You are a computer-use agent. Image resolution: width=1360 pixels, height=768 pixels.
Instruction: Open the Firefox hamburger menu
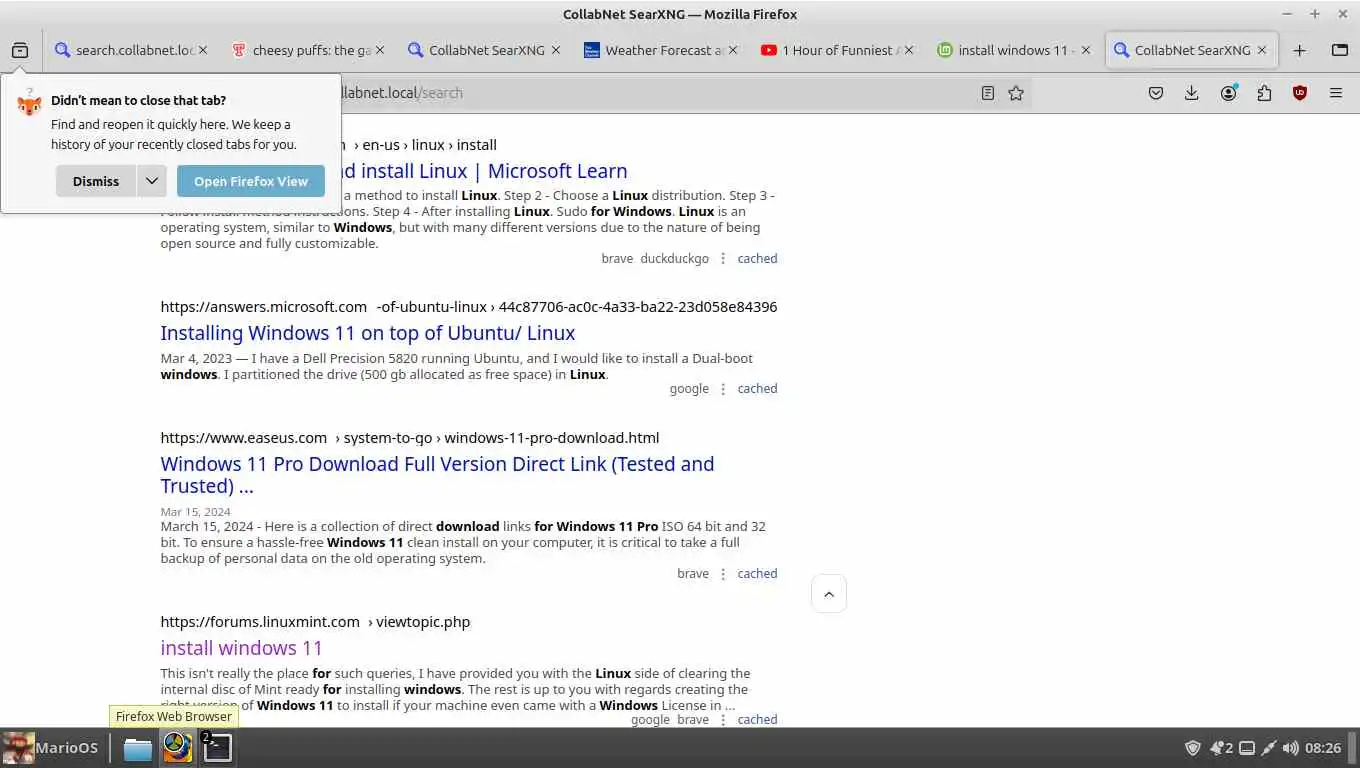1336,93
